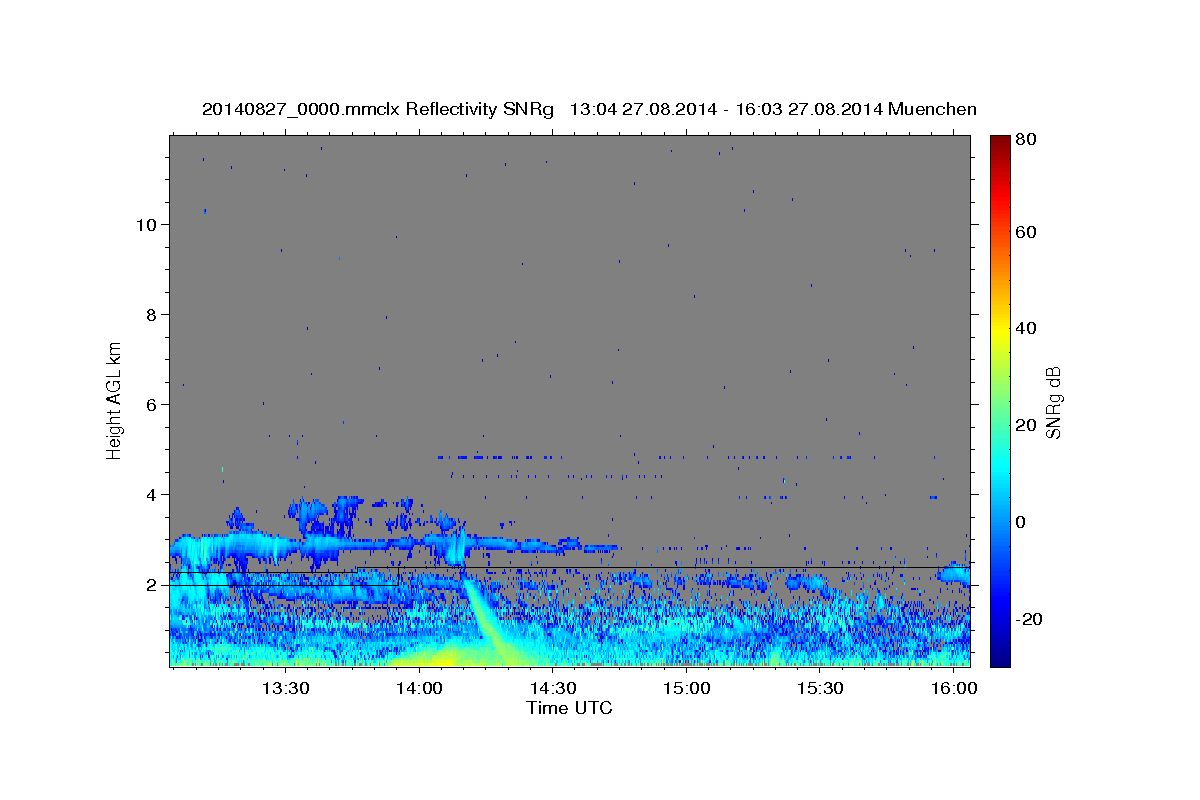The height and width of the screenshot is (800, 1200).
Task: Click the 15:30 time tick label
Action: pos(821,688)
